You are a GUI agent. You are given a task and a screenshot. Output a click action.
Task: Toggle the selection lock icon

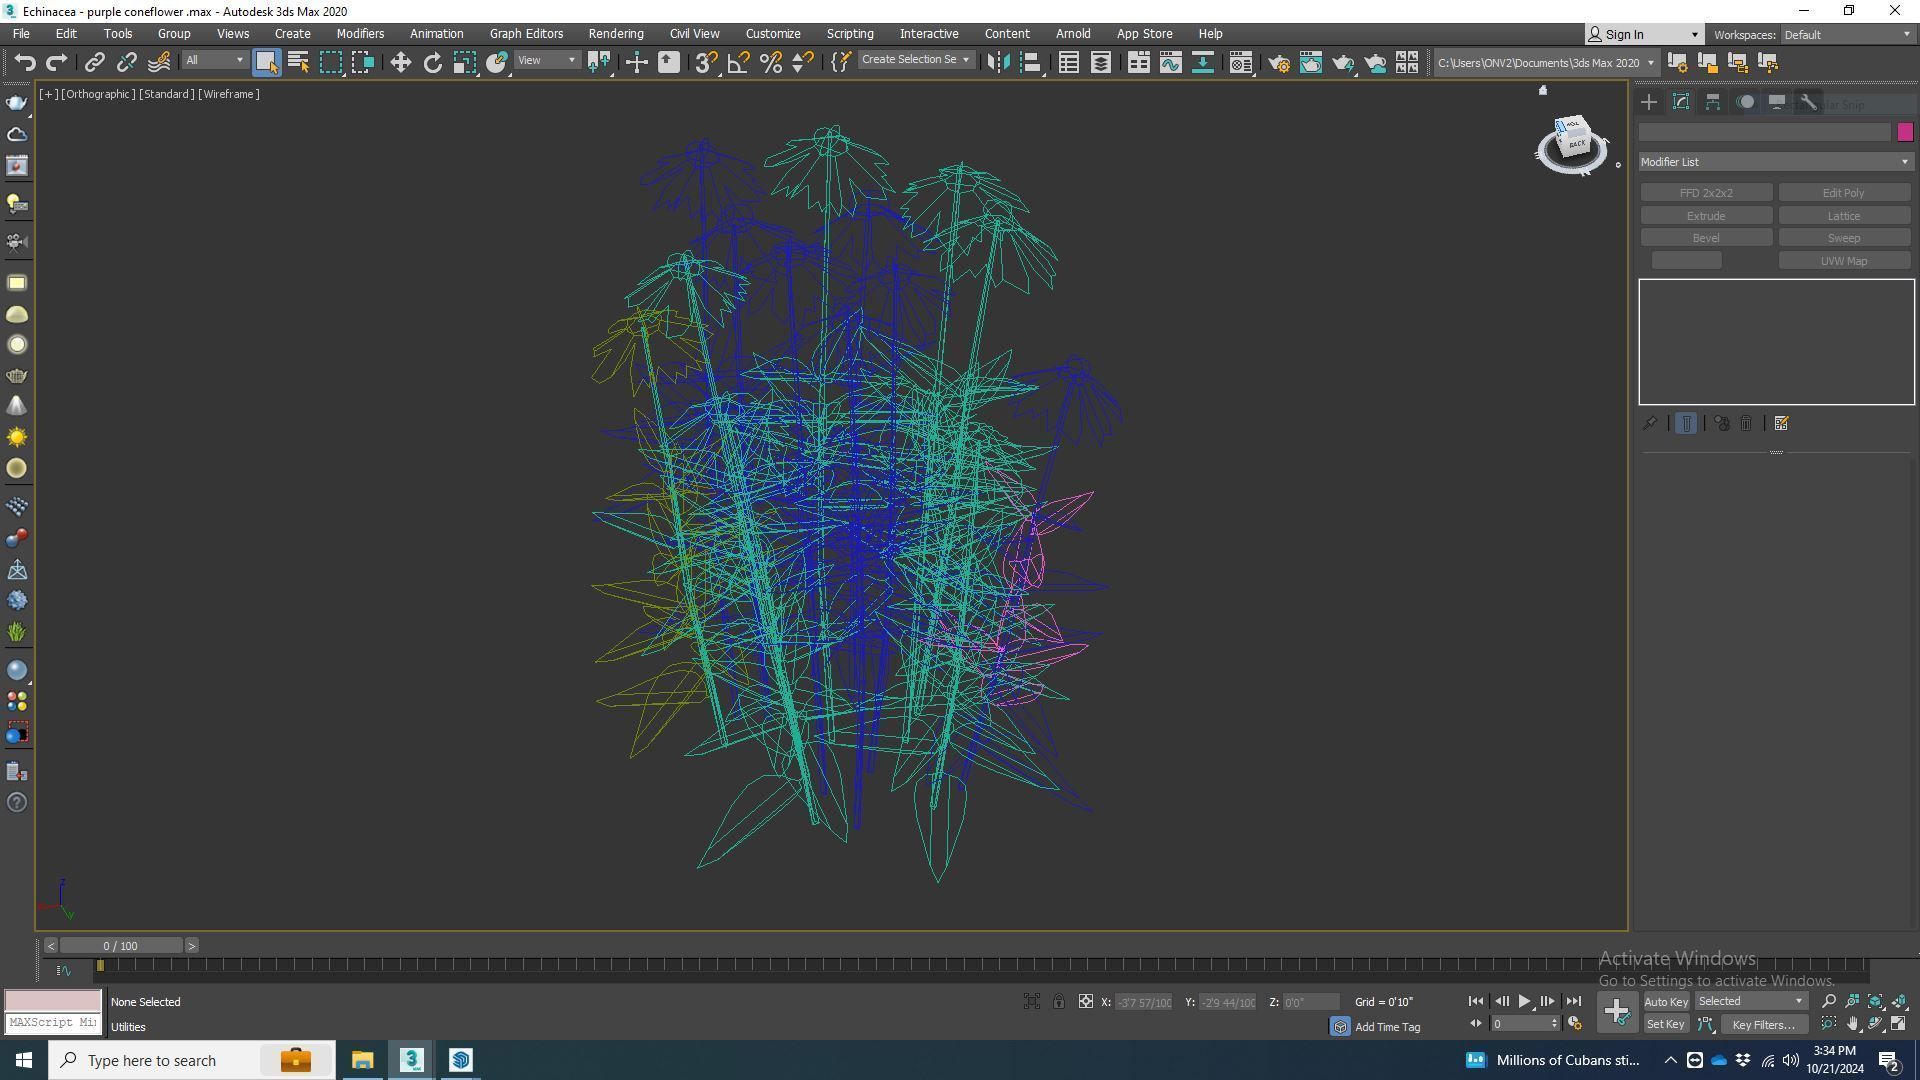(x=1058, y=1002)
